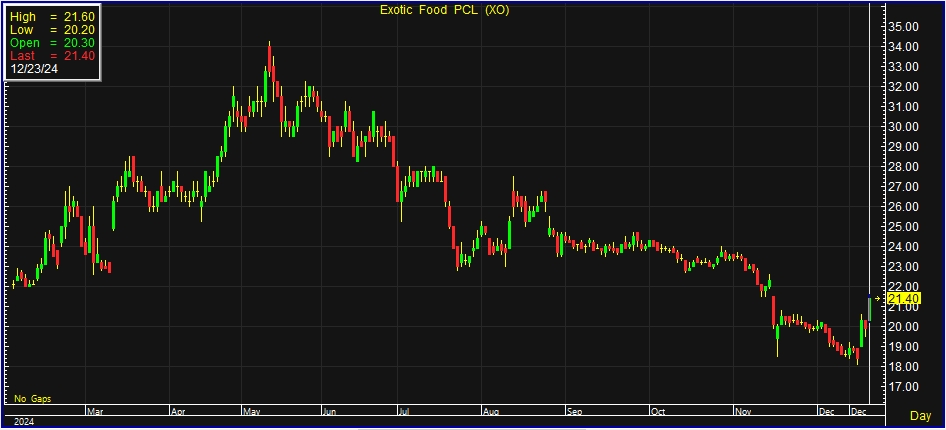The width and height of the screenshot is (946, 430).
Task: Click the No Gaps label
Action: [33, 398]
